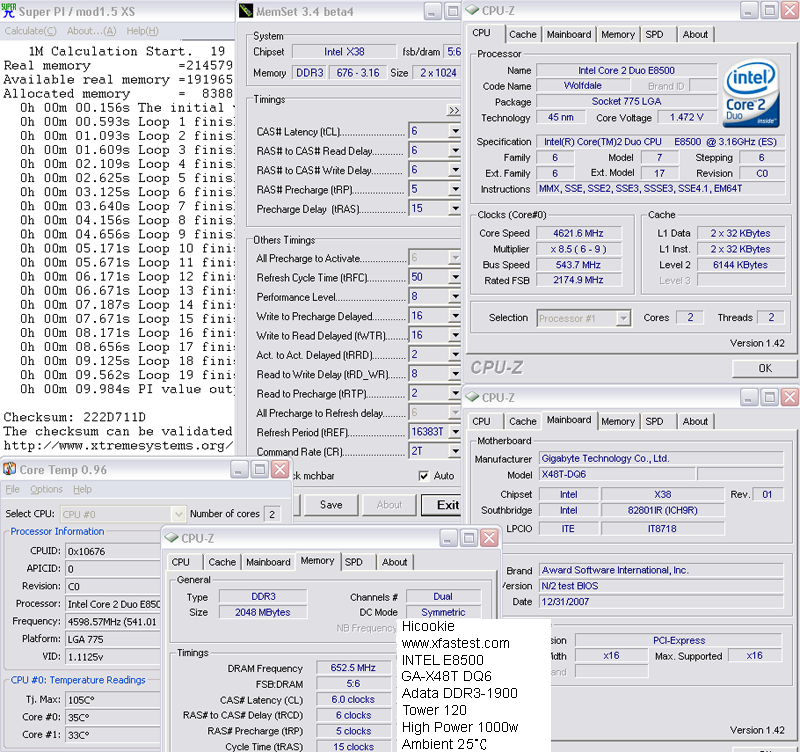The image size is (800, 752).
Task: Open the RAS# Precharge (tRP) dropdown
Action: point(455,189)
